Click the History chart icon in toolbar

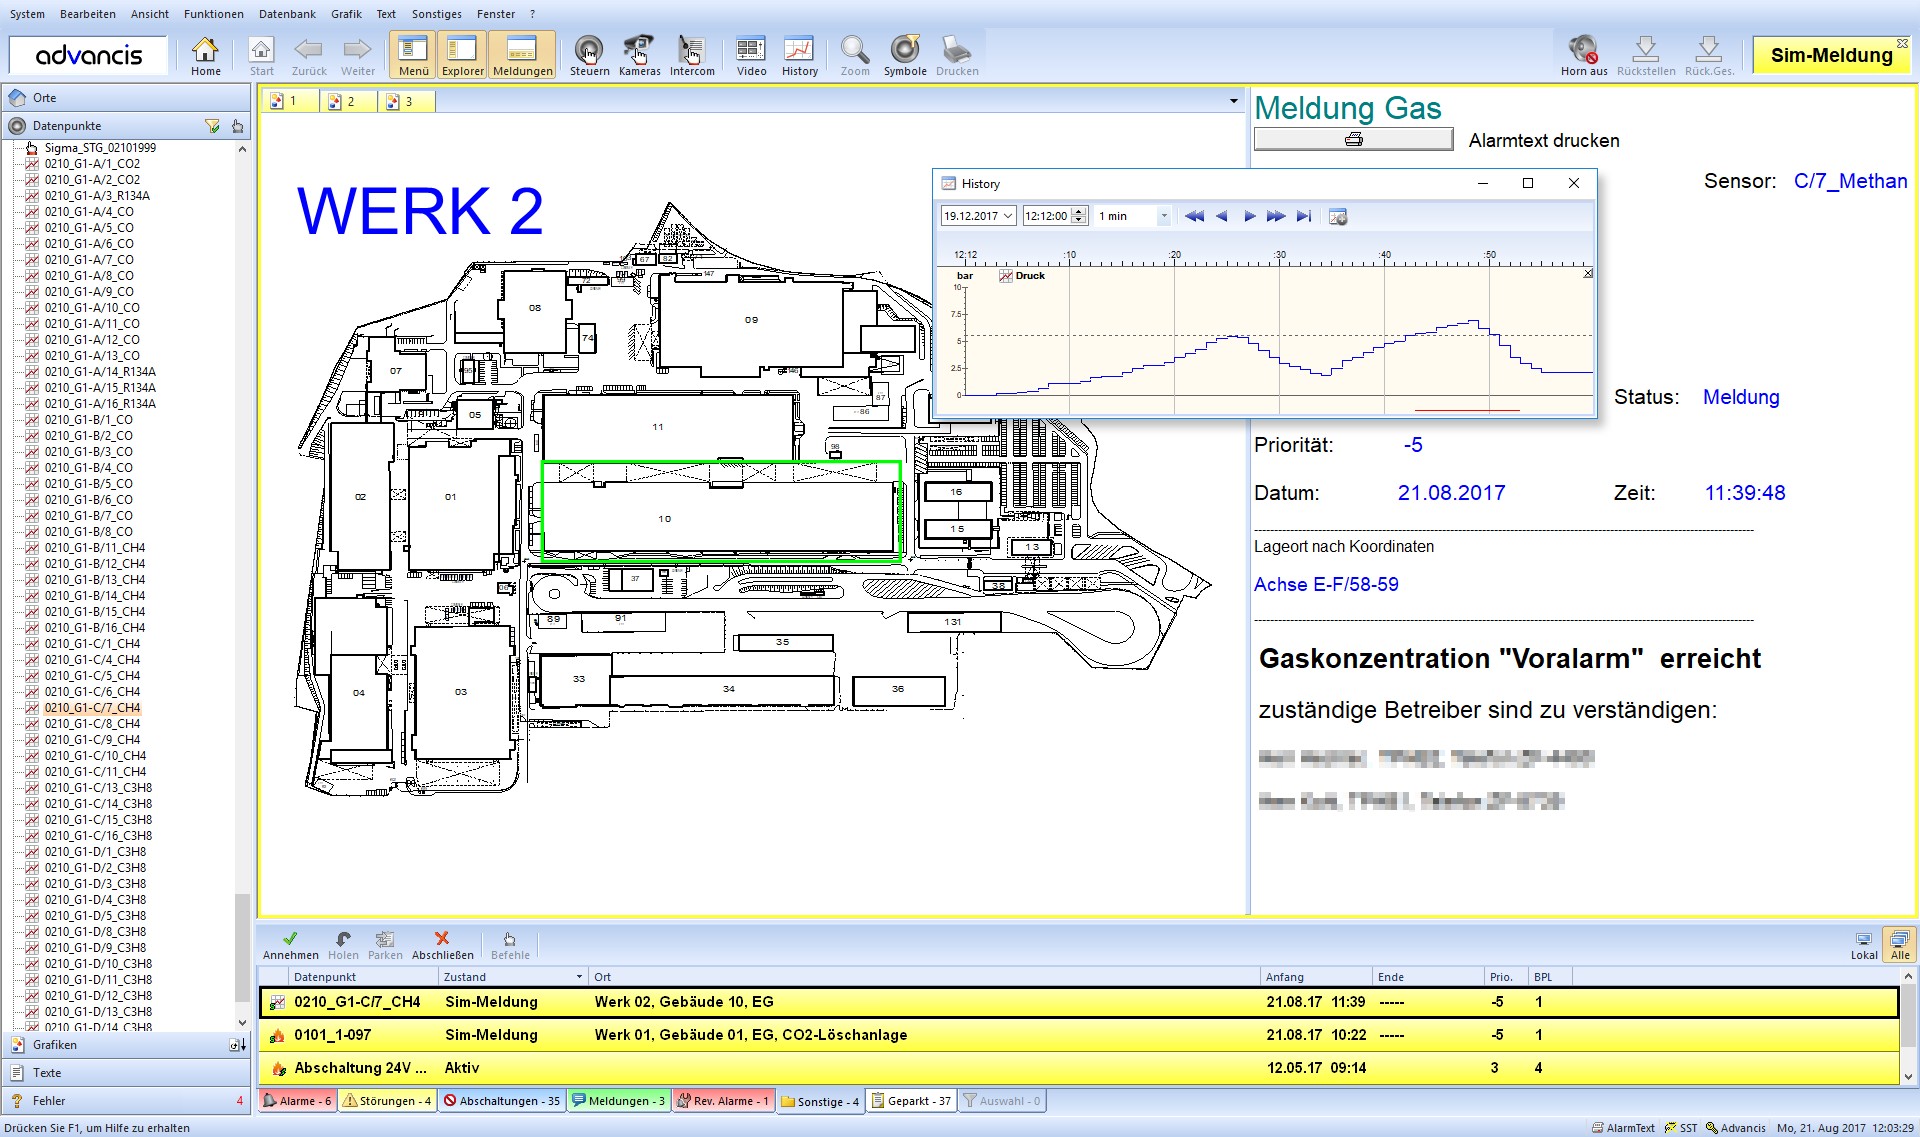[799, 55]
